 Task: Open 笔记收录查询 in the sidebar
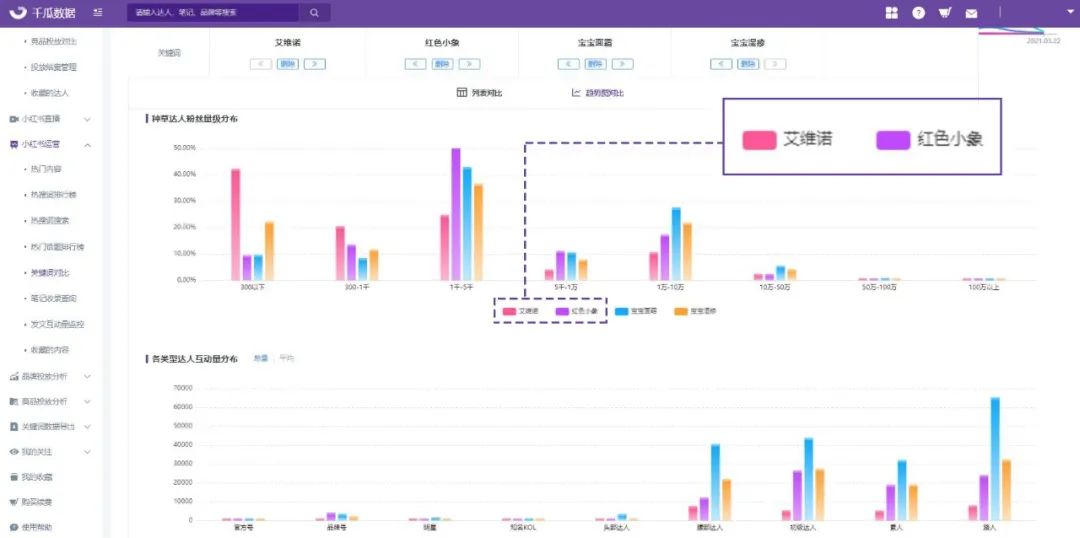[54, 298]
